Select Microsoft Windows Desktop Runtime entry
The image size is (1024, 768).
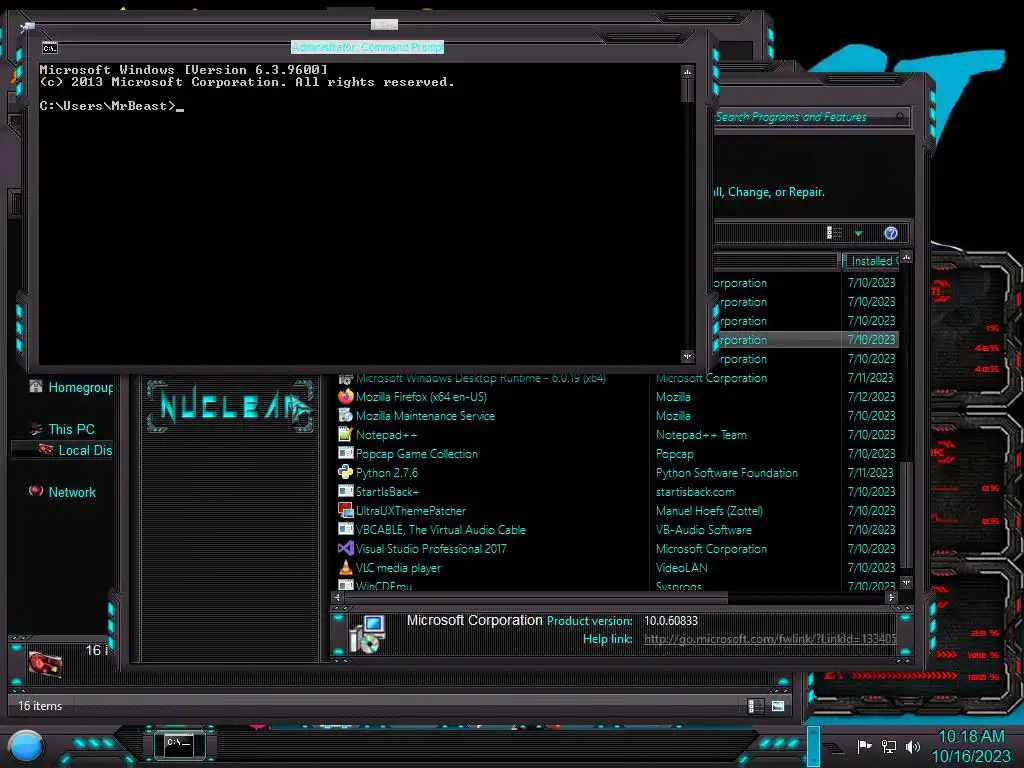[x=481, y=378]
